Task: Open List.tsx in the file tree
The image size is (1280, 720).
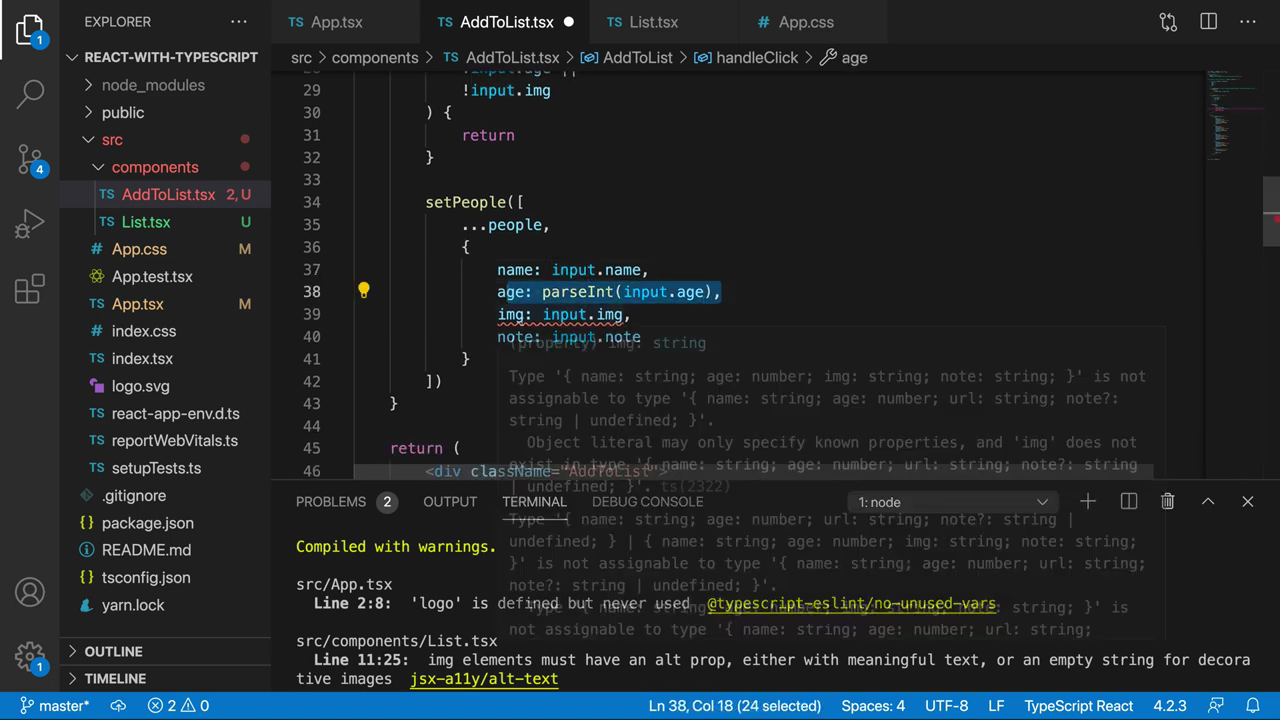Action: click(165, 222)
